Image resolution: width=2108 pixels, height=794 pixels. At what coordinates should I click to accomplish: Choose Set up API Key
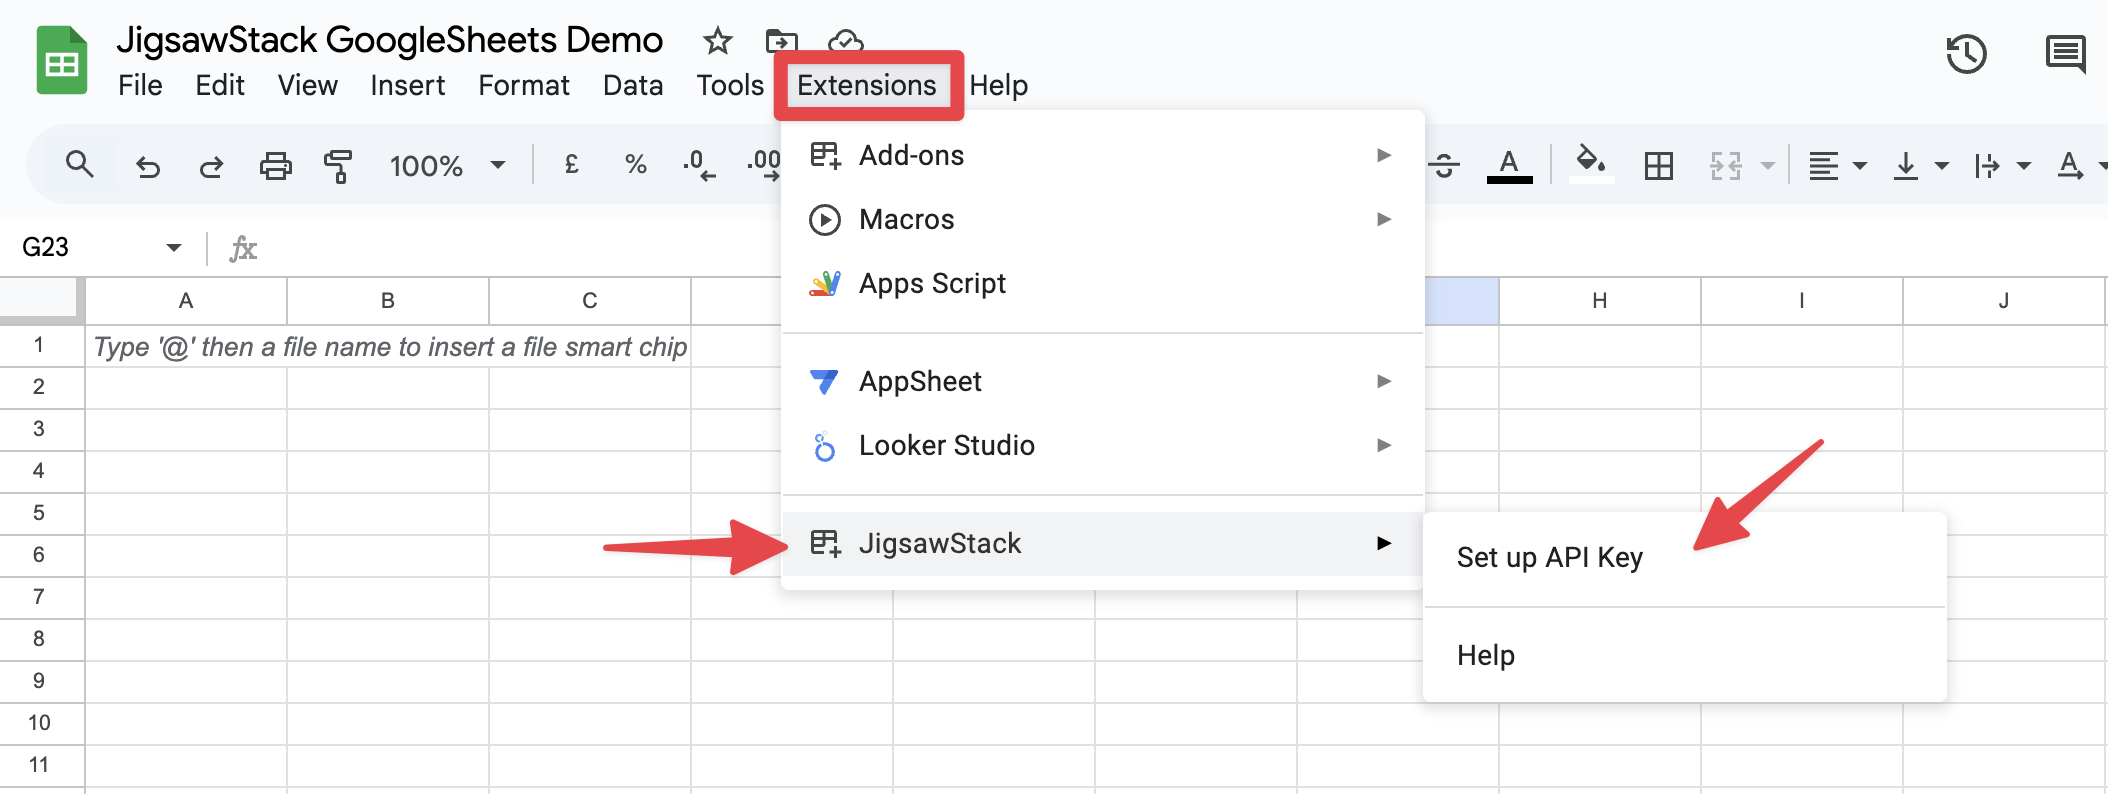point(1684,557)
